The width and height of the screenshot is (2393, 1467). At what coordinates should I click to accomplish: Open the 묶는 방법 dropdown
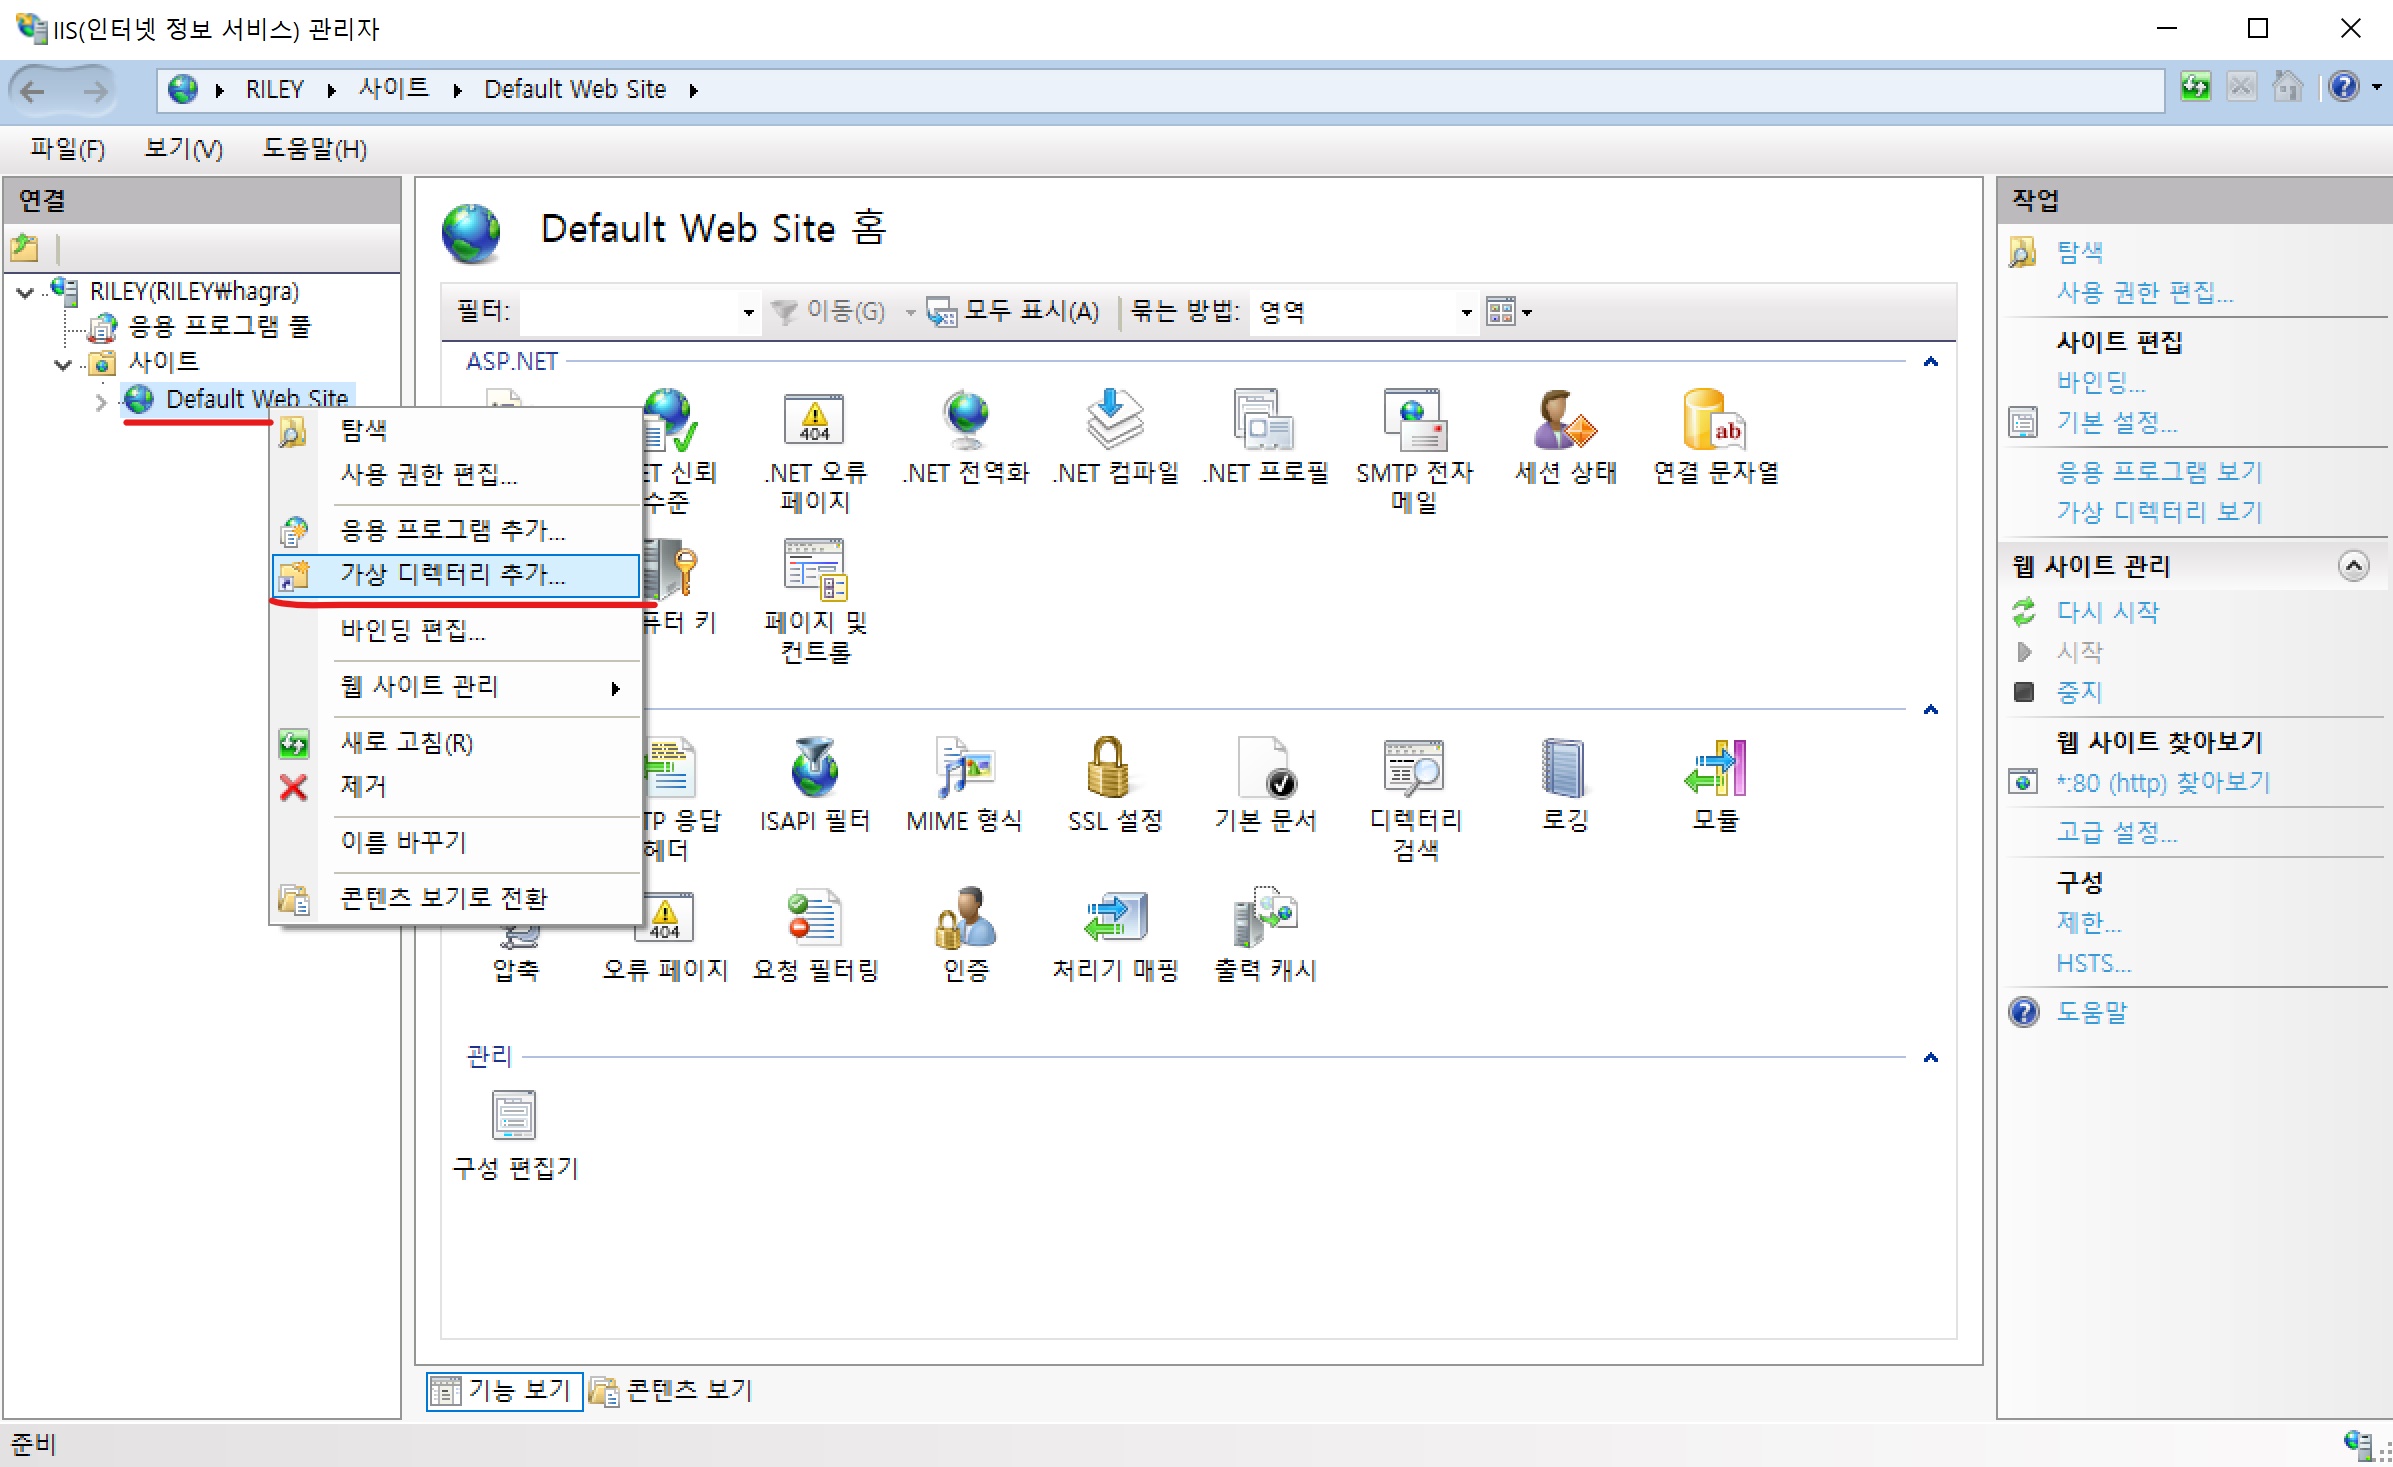click(x=1466, y=312)
